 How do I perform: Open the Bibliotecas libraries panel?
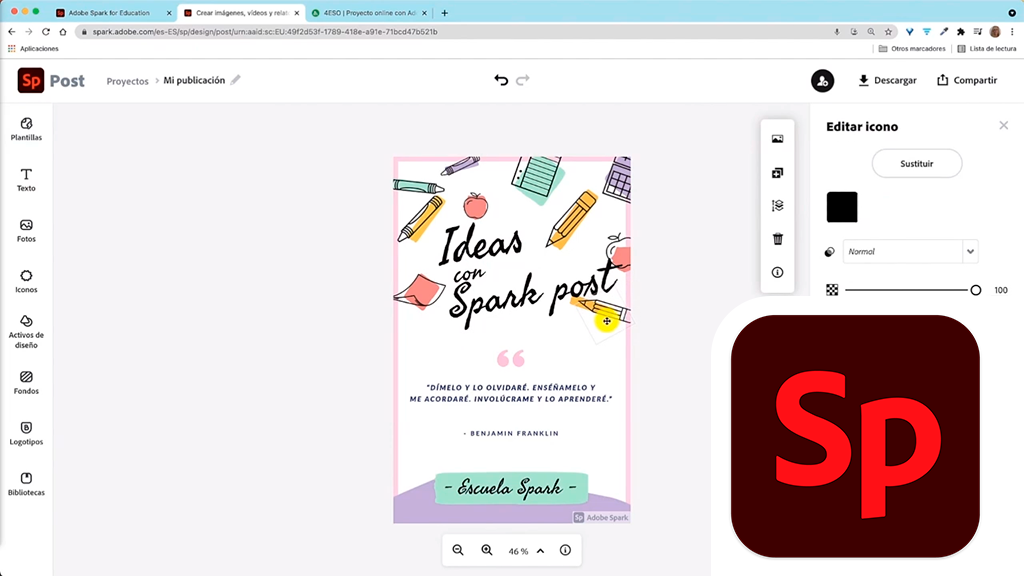click(x=26, y=484)
